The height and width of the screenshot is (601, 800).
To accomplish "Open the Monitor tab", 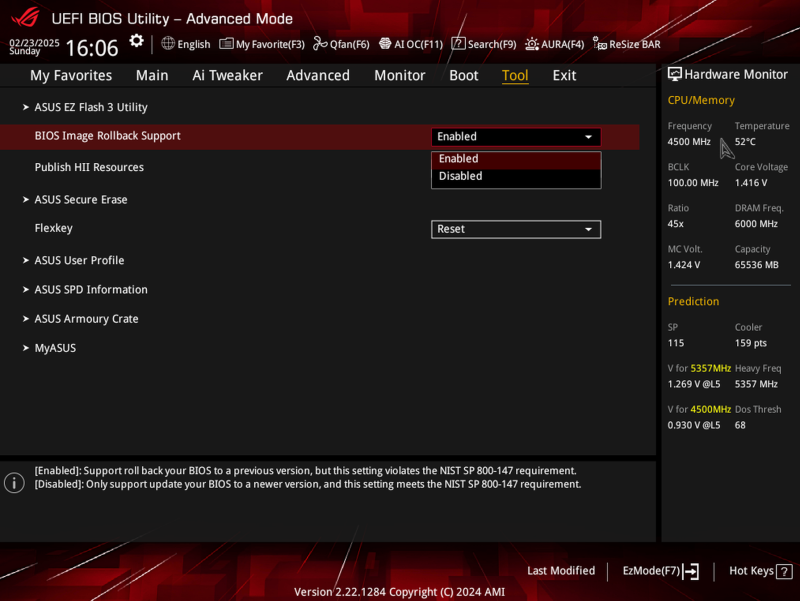I will click(x=399, y=76).
